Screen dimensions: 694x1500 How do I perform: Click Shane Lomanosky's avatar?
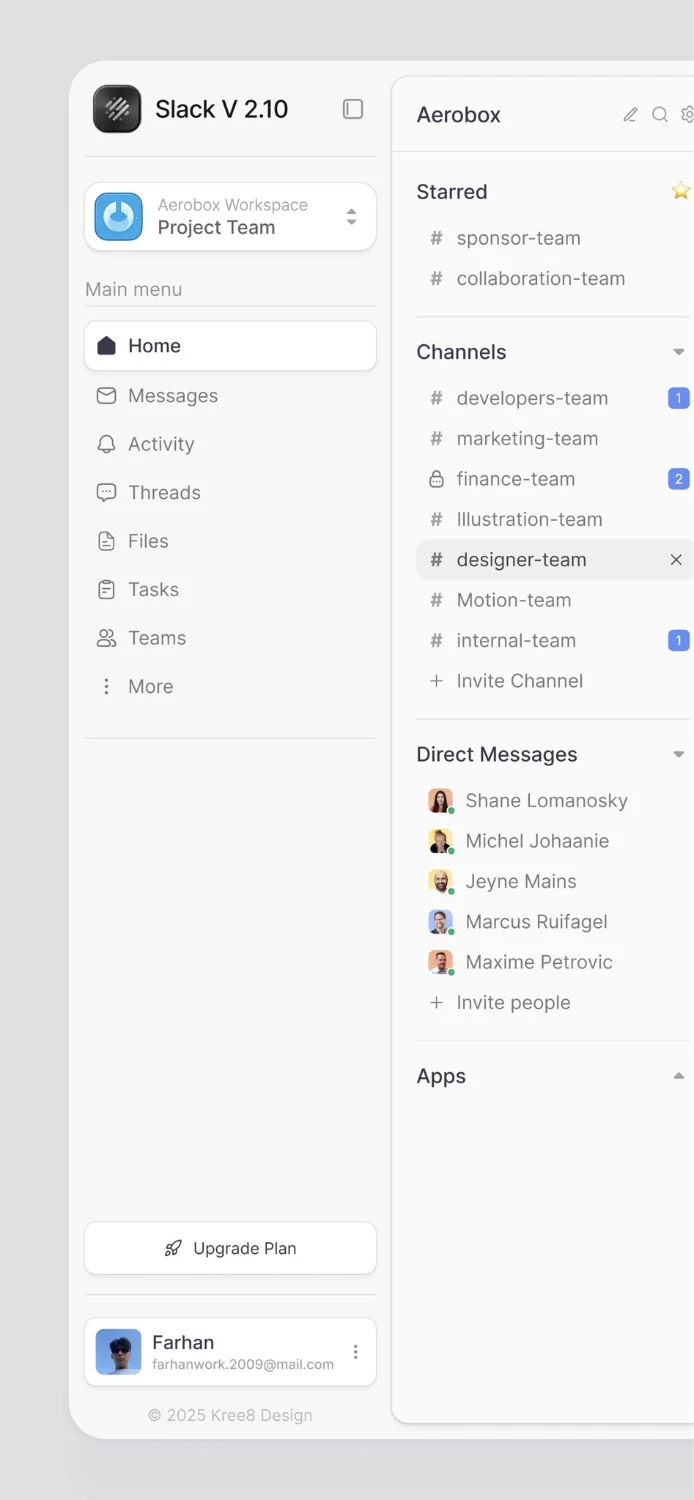(x=441, y=801)
